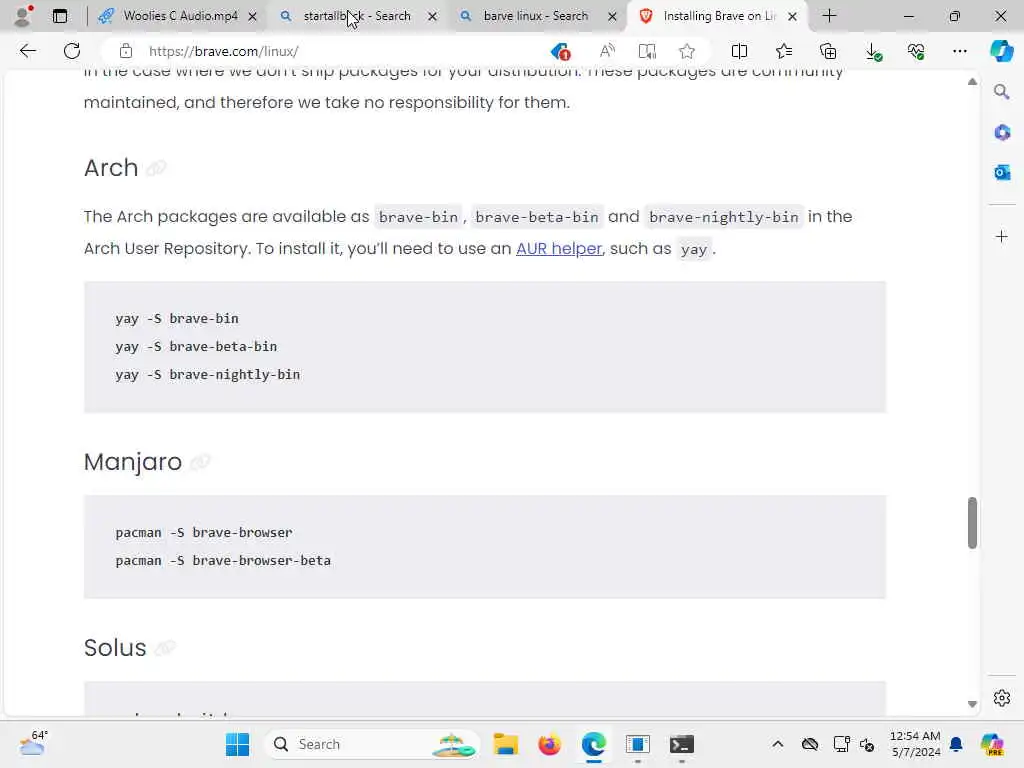Switch to Woolies C Audio.mp4 tab
The width and height of the screenshot is (1024, 768).
(176, 16)
